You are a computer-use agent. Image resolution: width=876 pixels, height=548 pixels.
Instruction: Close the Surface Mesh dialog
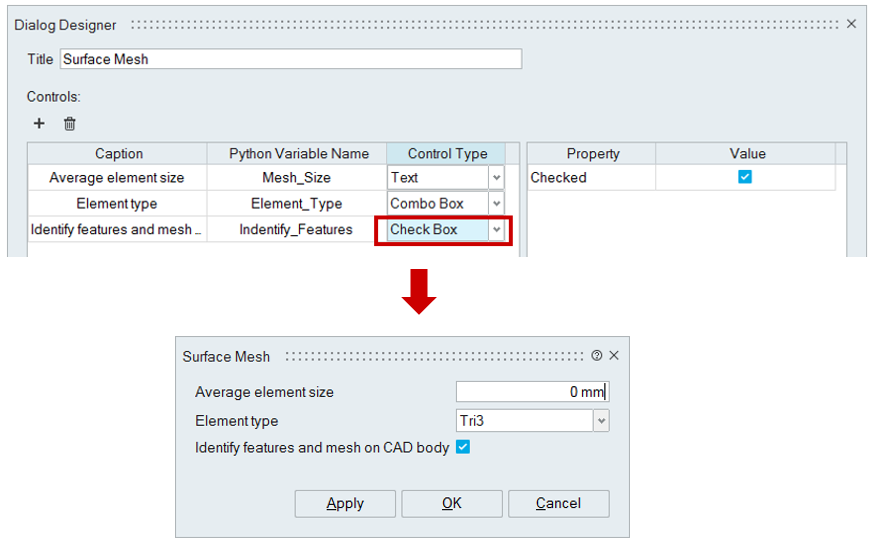pyautogui.click(x=614, y=356)
